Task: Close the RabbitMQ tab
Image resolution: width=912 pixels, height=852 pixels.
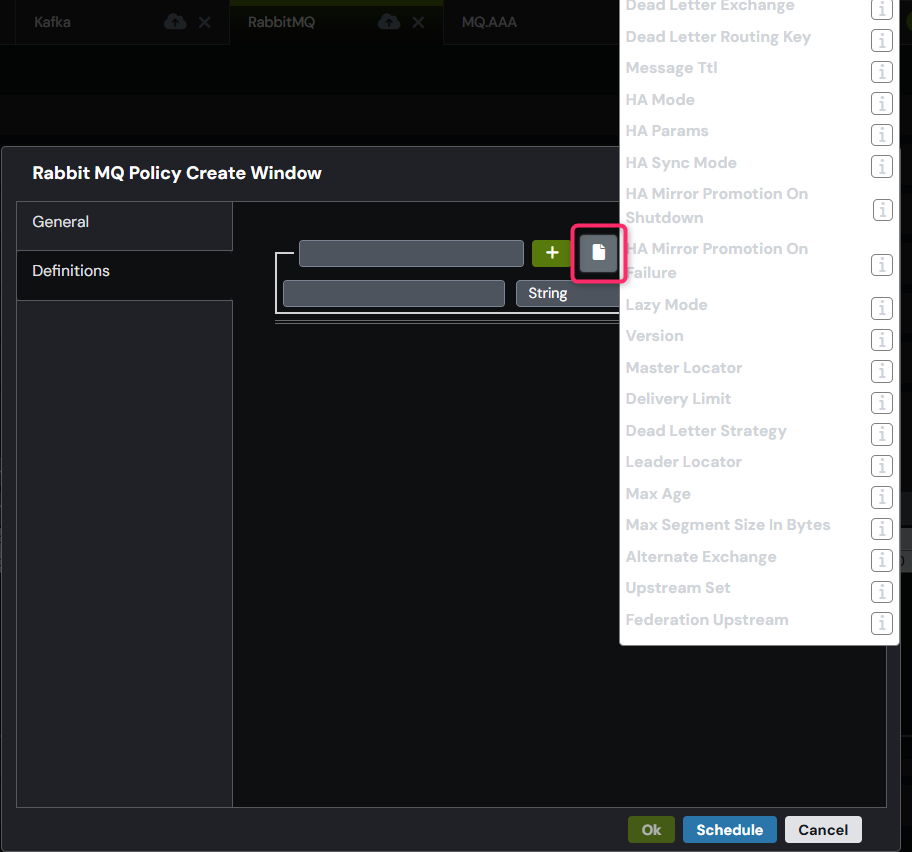Action: pos(418,23)
